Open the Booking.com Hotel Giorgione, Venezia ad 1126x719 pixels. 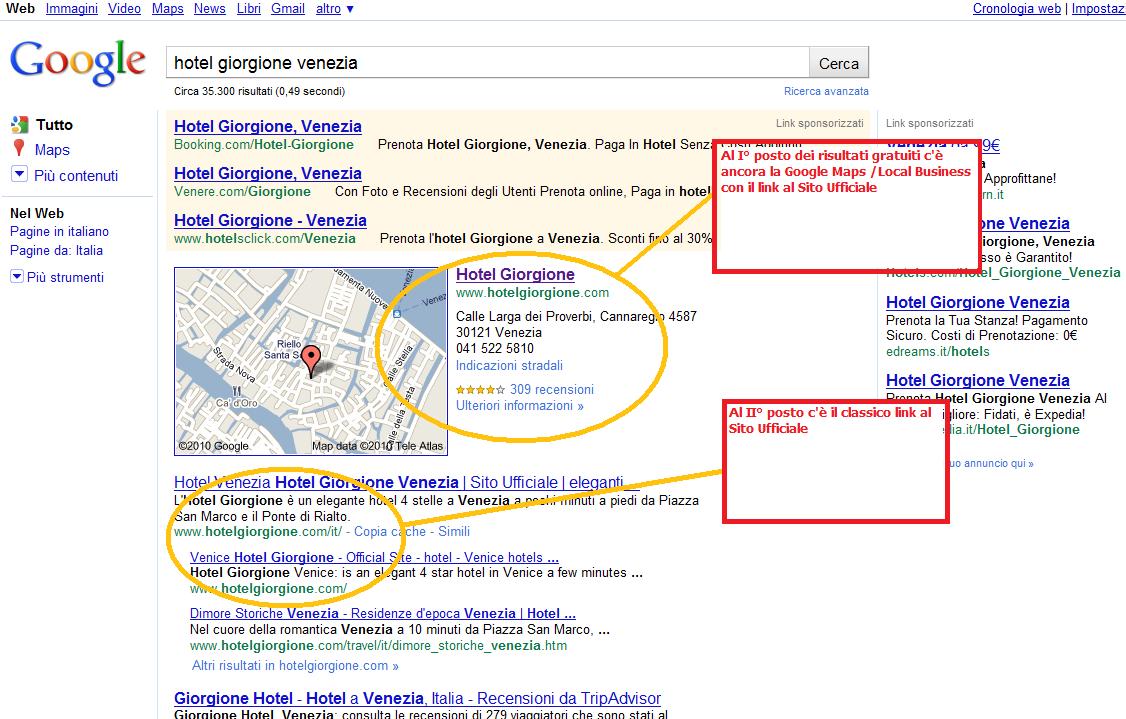268,126
